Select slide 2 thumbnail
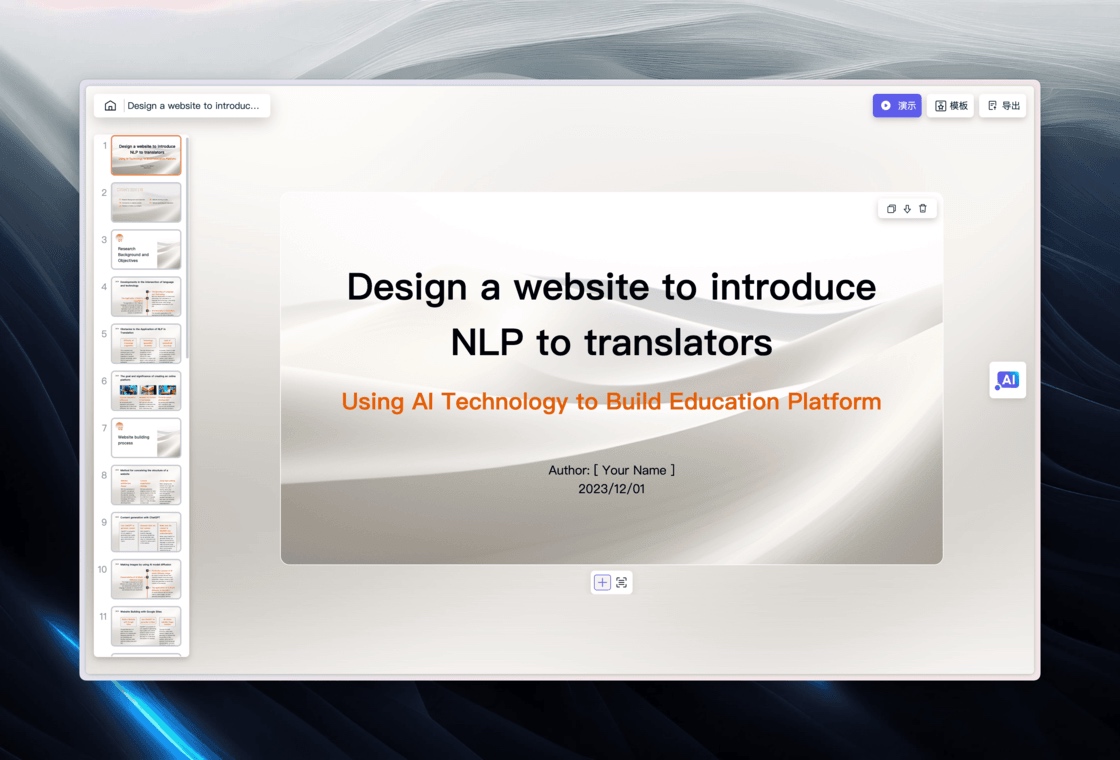The width and height of the screenshot is (1120, 760). point(146,202)
